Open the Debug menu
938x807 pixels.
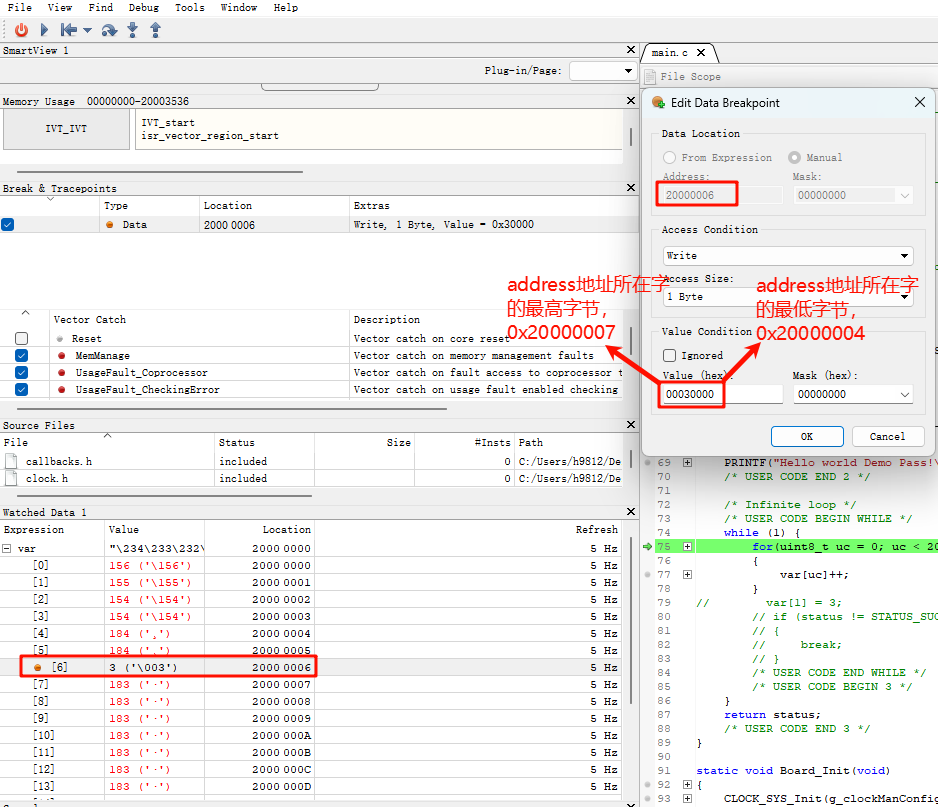click(143, 8)
